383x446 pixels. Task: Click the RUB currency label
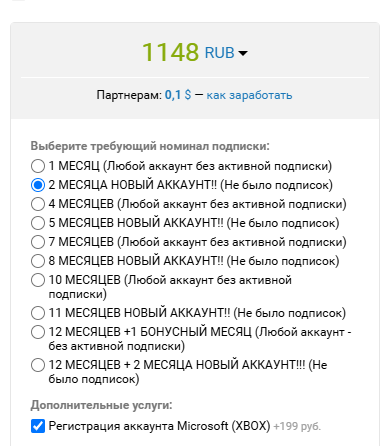click(219, 53)
